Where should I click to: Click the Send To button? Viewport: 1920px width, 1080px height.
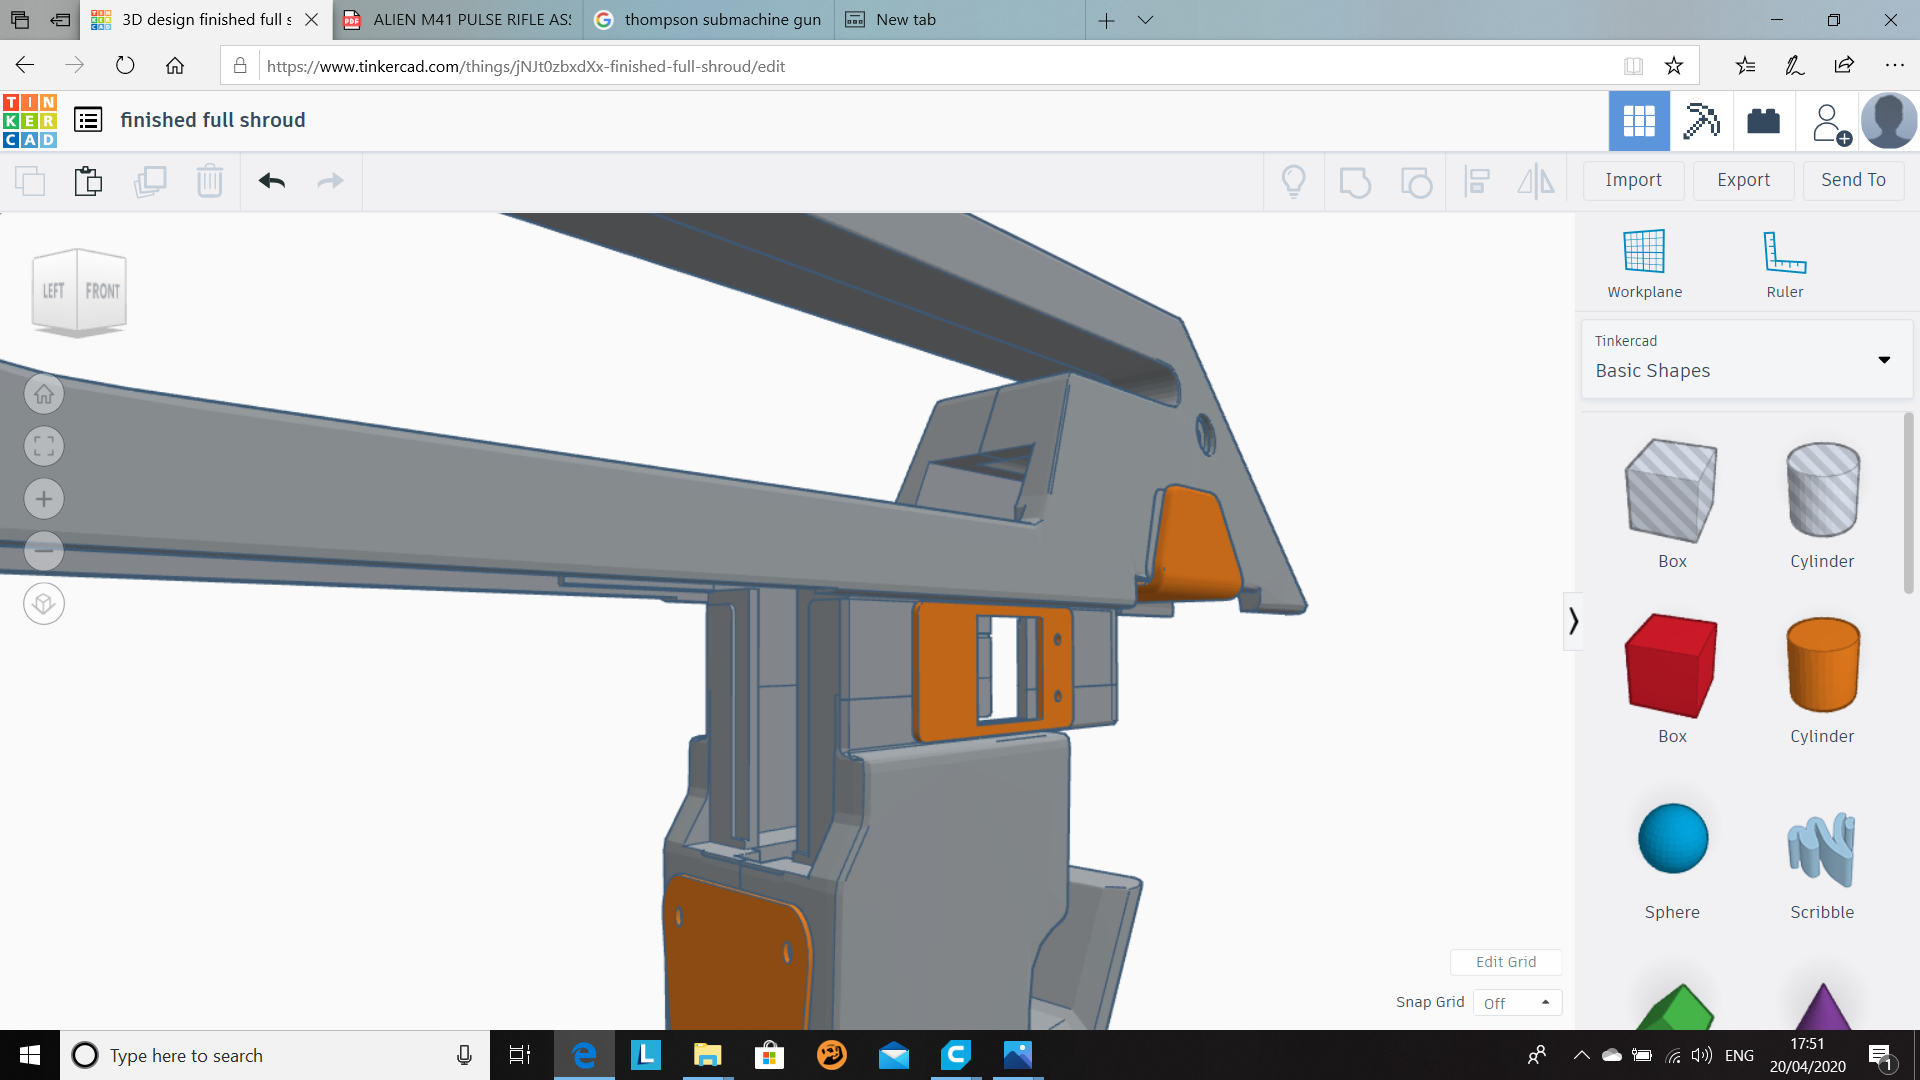tap(1853, 180)
